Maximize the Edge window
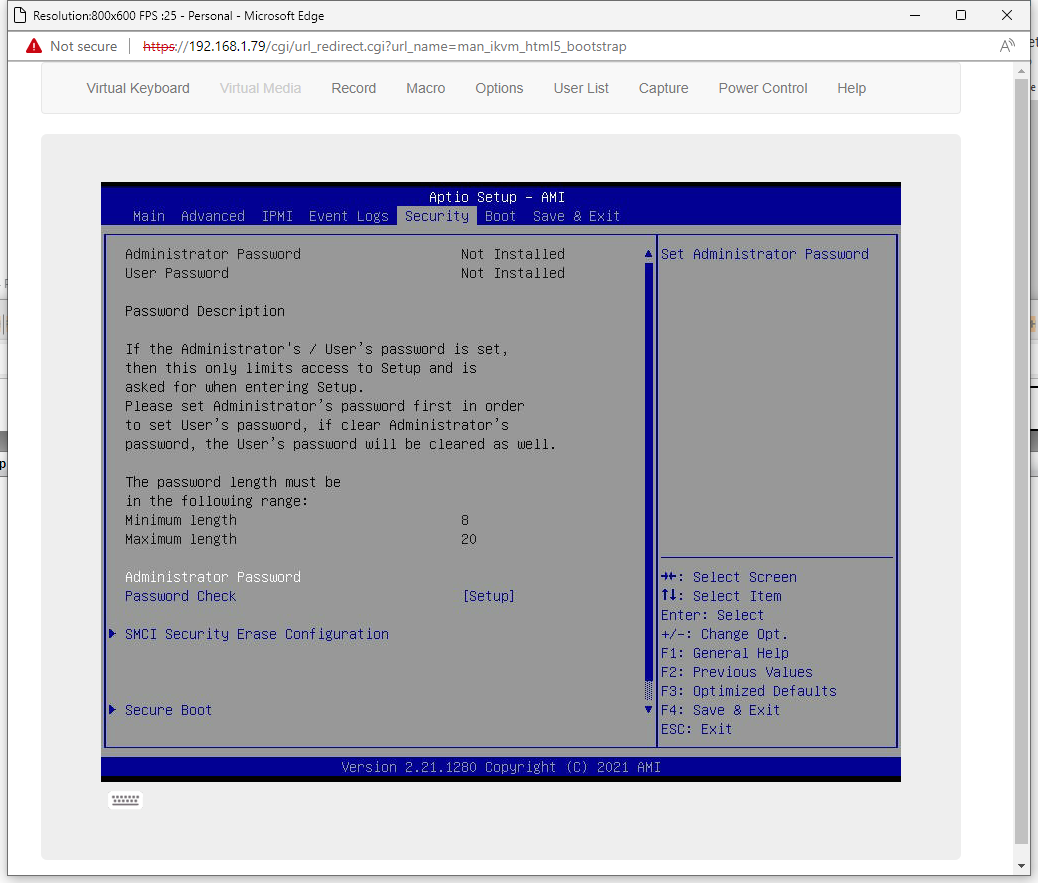The width and height of the screenshot is (1038, 883). (x=961, y=15)
